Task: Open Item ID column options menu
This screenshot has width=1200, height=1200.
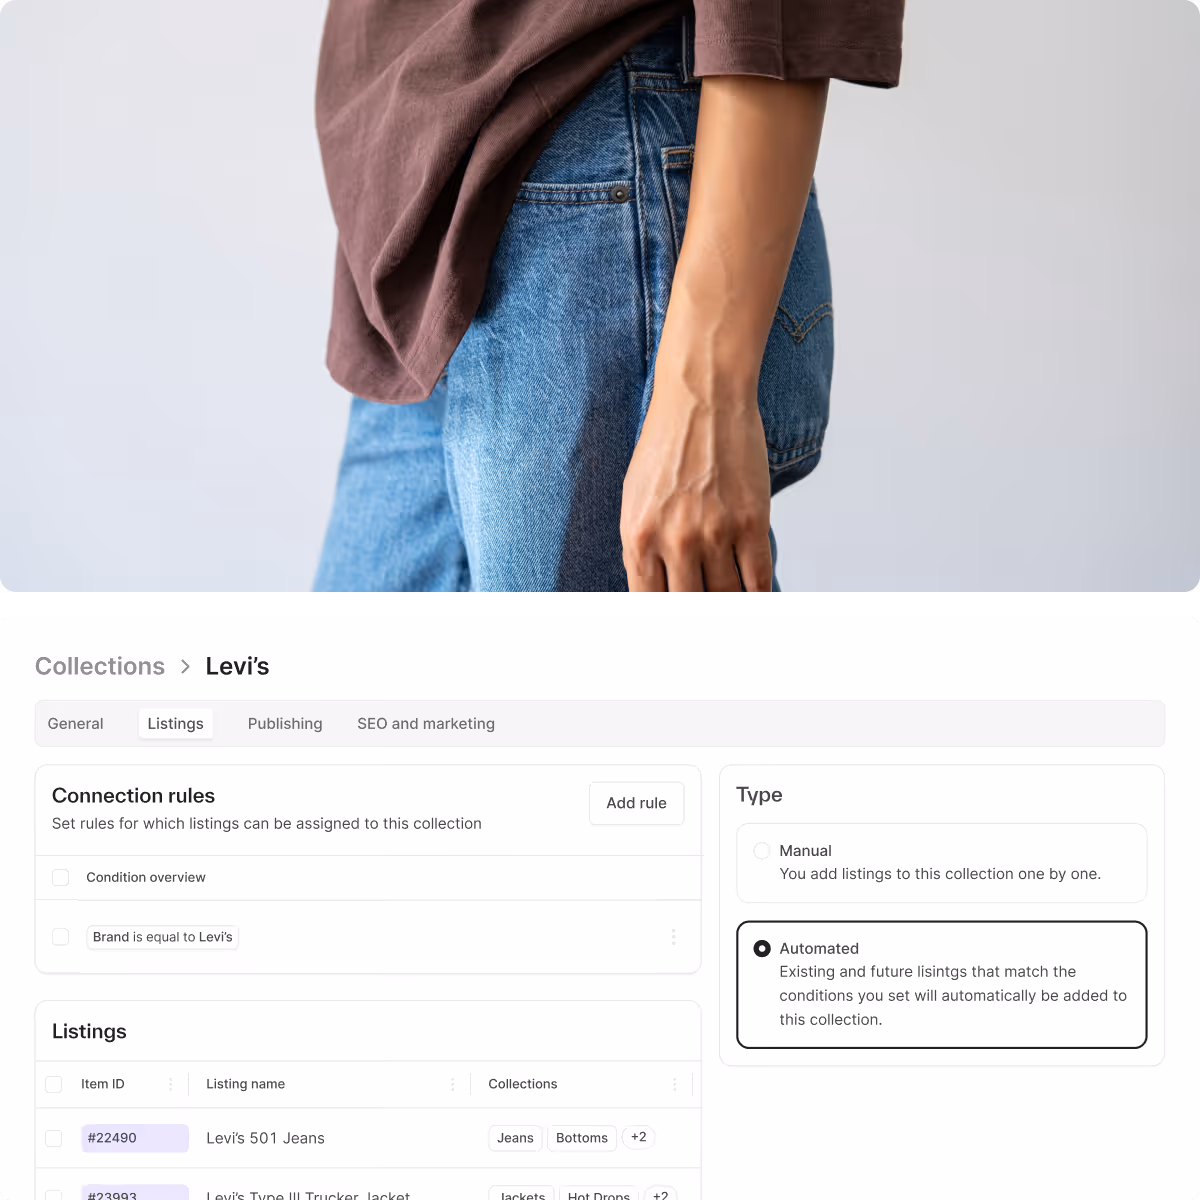Action: pos(170,1084)
